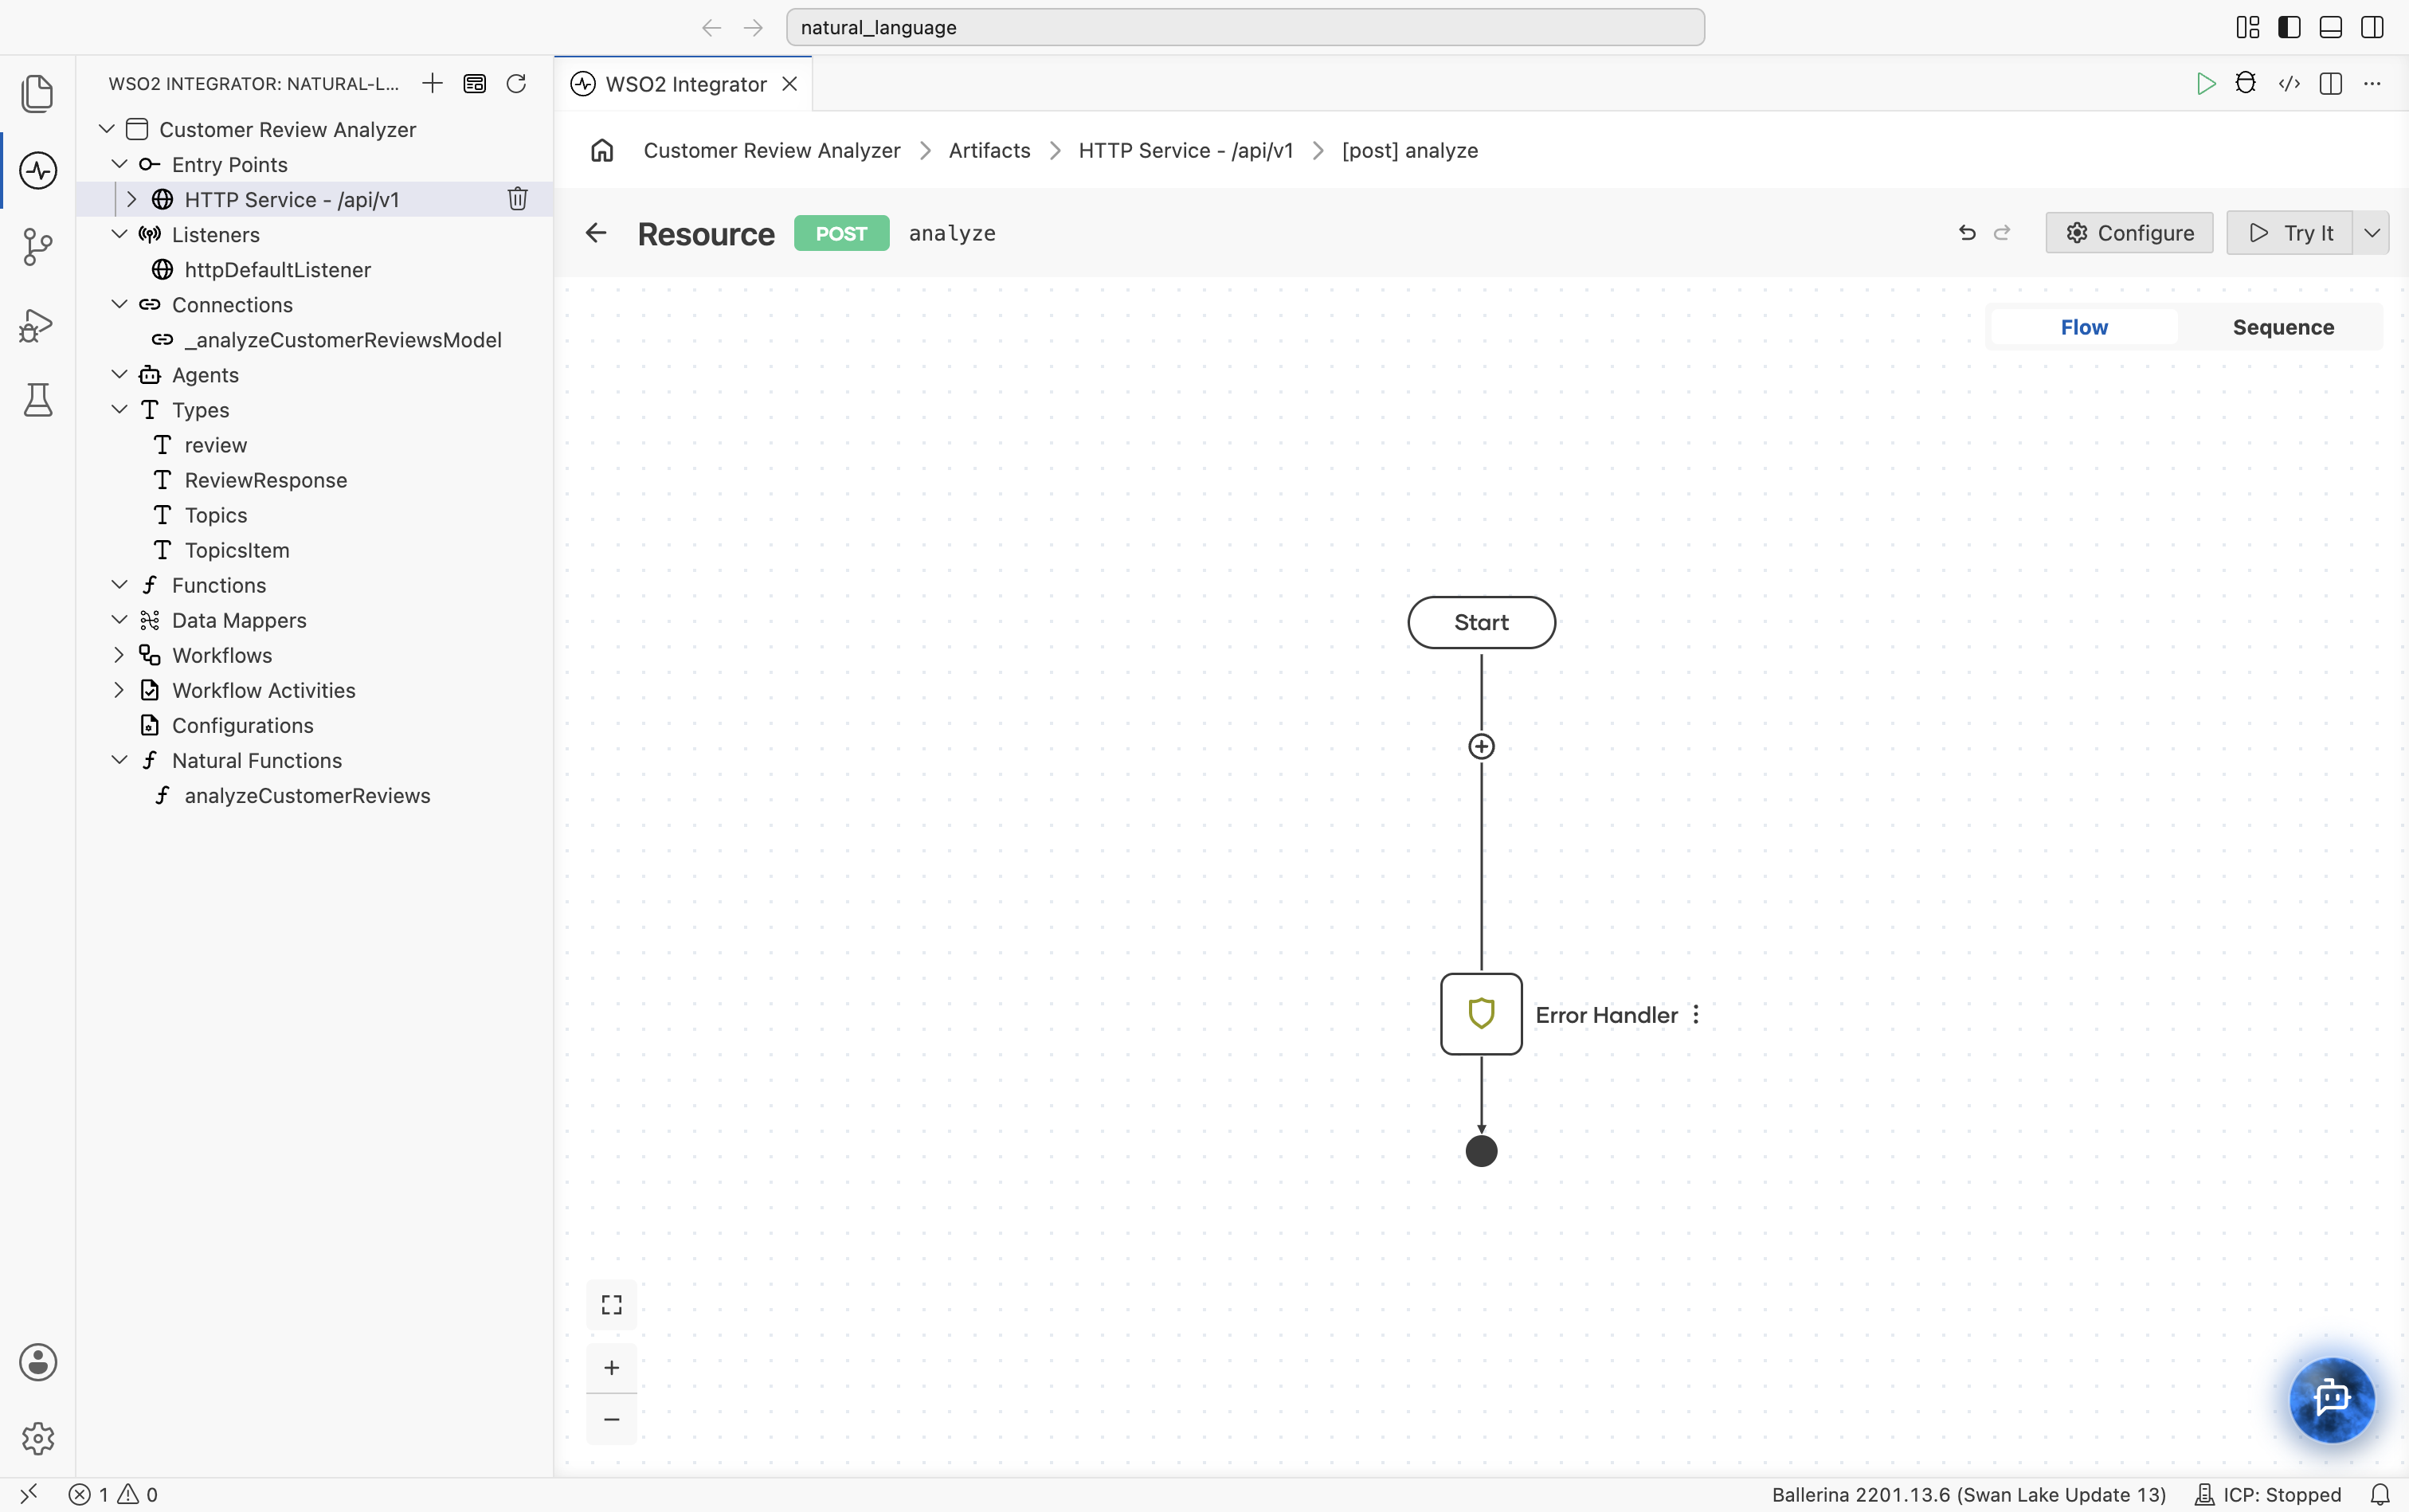The image size is (2409, 1512).
Task: Collapse the Types section
Action: 119,409
